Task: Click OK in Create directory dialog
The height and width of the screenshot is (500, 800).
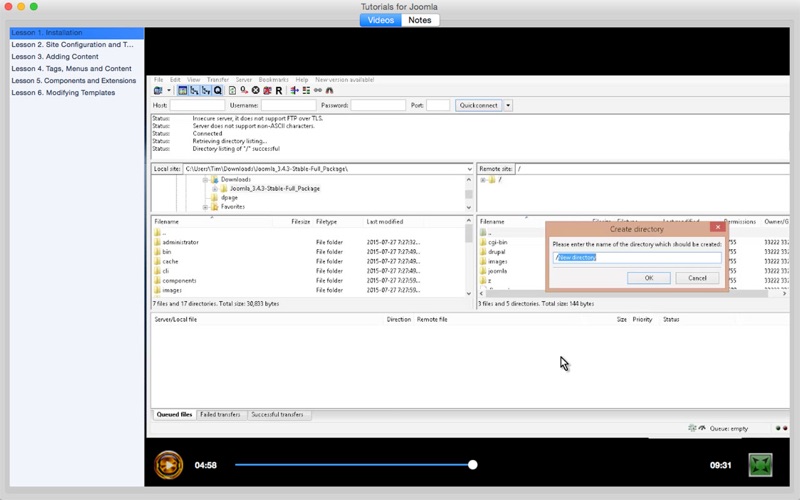Action: click(x=649, y=278)
